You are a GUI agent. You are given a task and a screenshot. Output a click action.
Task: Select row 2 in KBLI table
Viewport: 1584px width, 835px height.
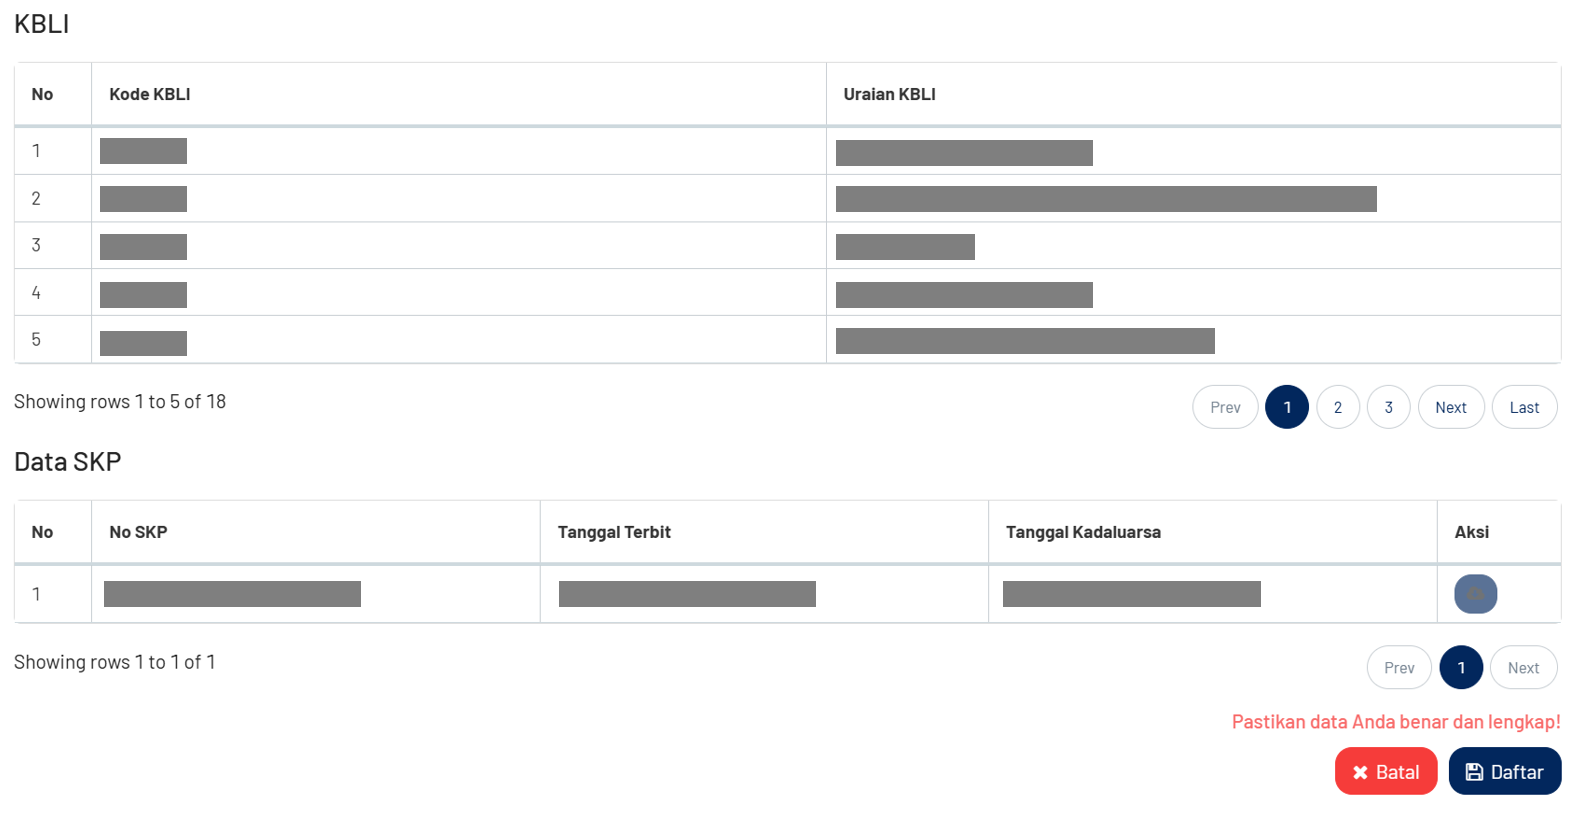787,198
